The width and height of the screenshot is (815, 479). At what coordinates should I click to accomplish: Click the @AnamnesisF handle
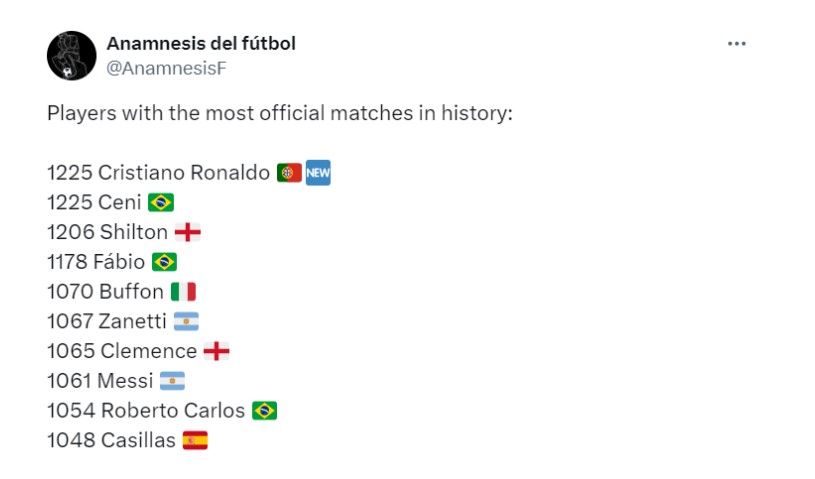pos(160,68)
